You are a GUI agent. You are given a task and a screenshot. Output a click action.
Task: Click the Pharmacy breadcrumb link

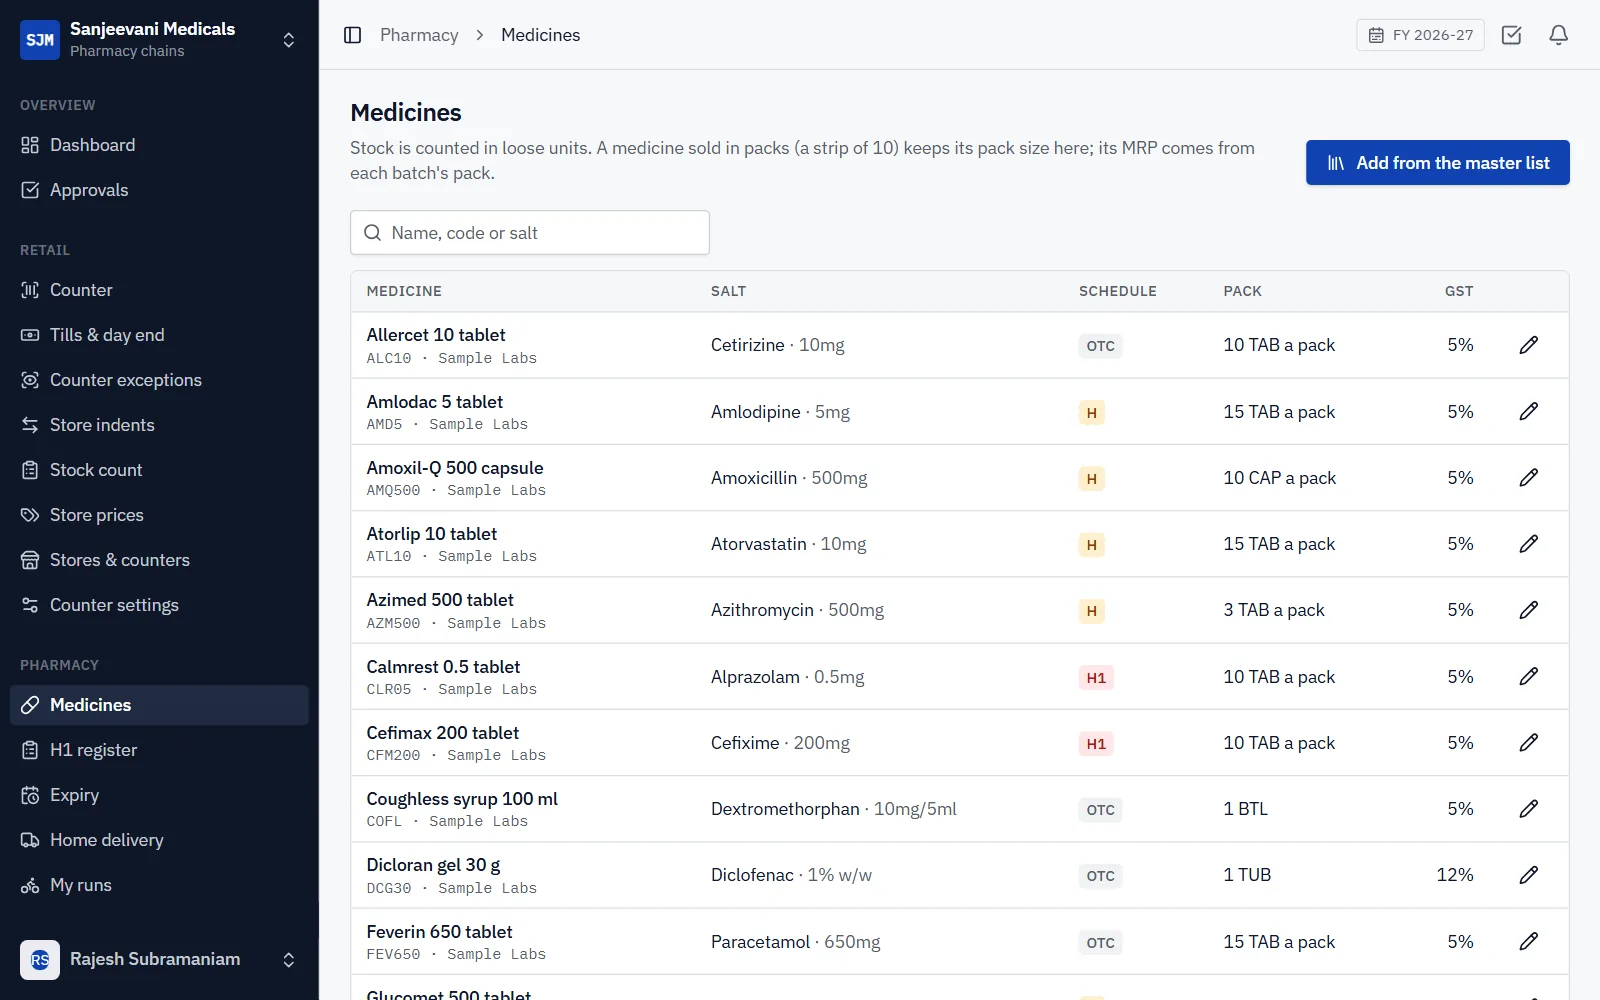click(x=419, y=35)
